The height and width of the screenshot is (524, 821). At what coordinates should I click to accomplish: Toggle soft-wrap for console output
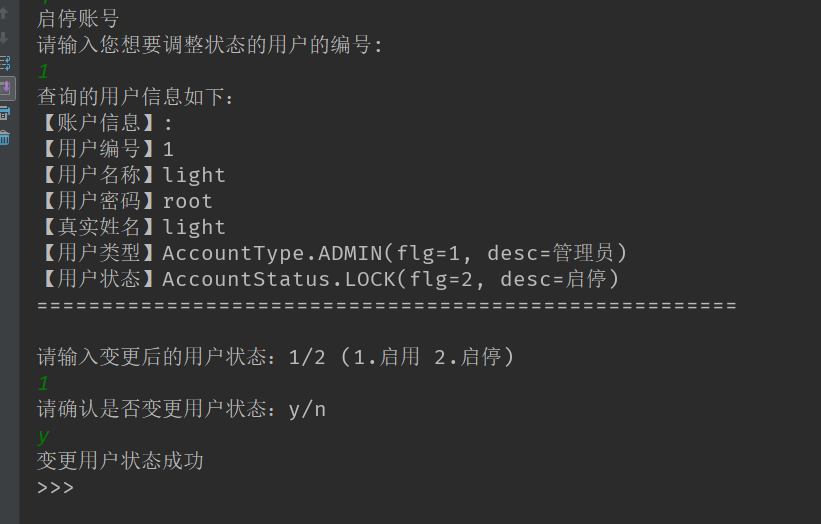pos(4,63)
